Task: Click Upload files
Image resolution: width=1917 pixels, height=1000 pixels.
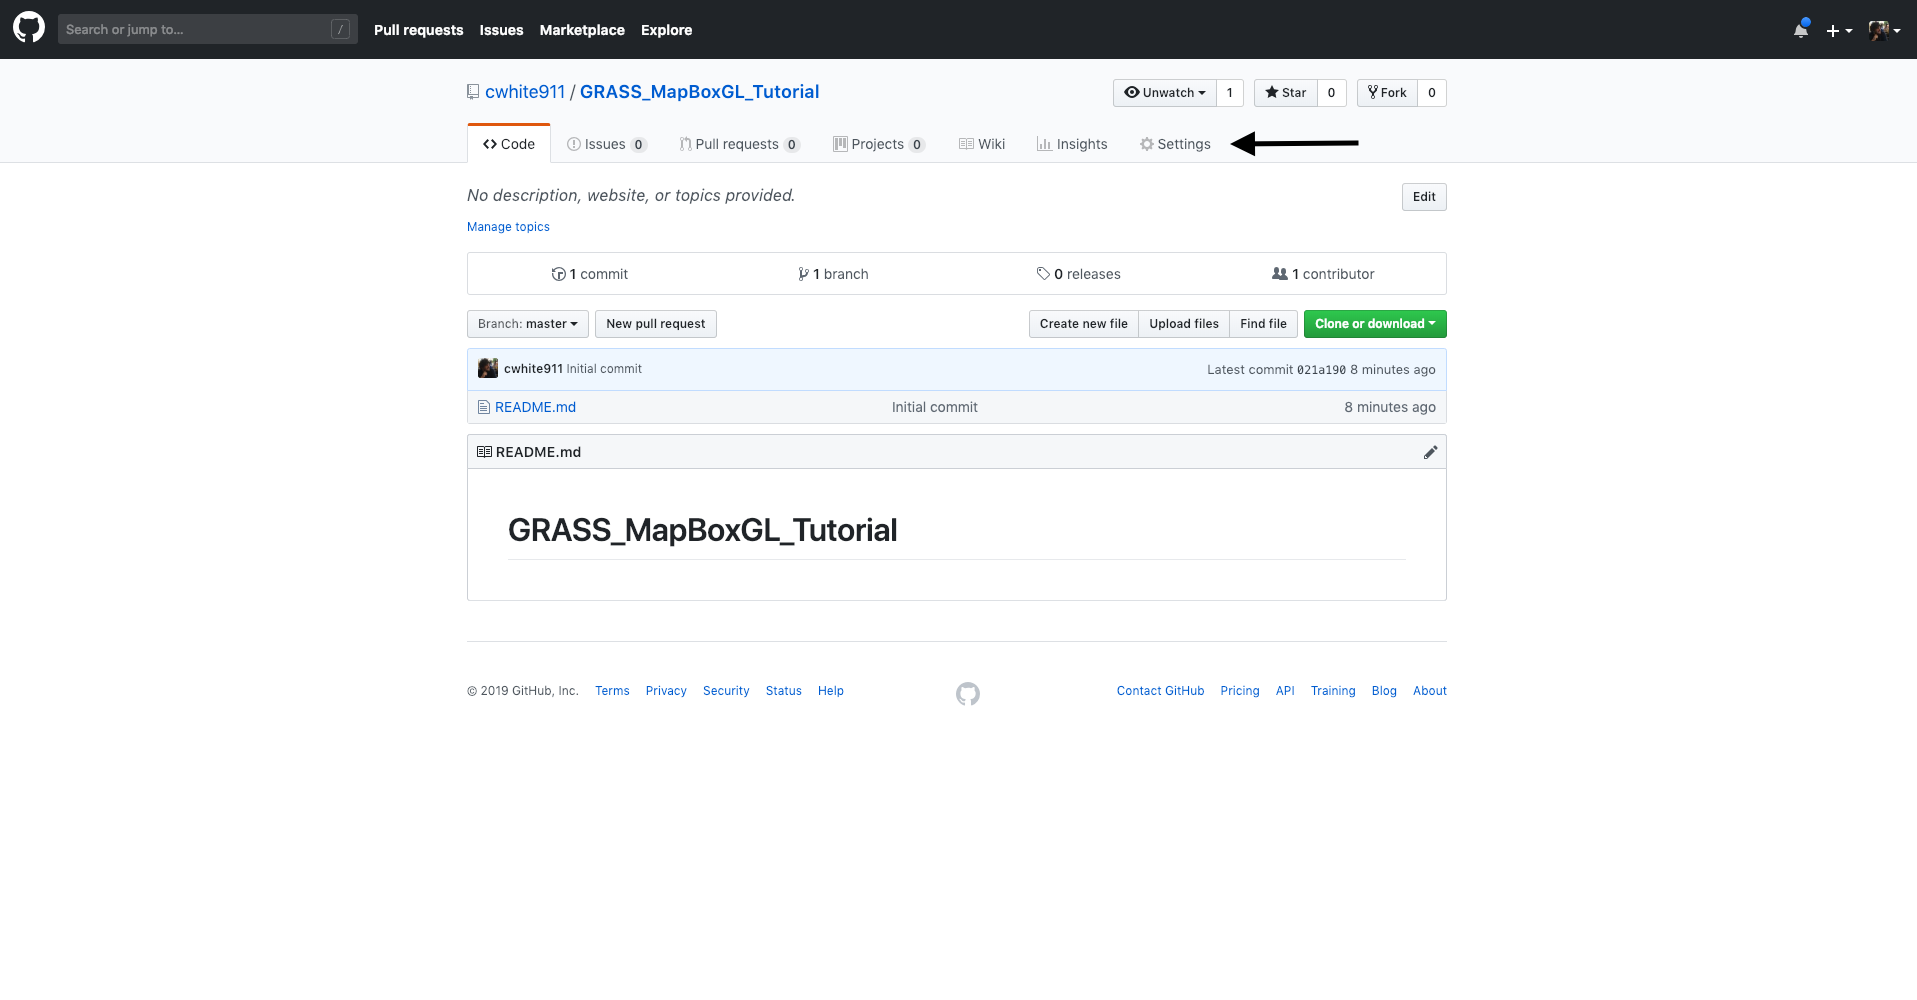Action: click(x=1184, y=324)
